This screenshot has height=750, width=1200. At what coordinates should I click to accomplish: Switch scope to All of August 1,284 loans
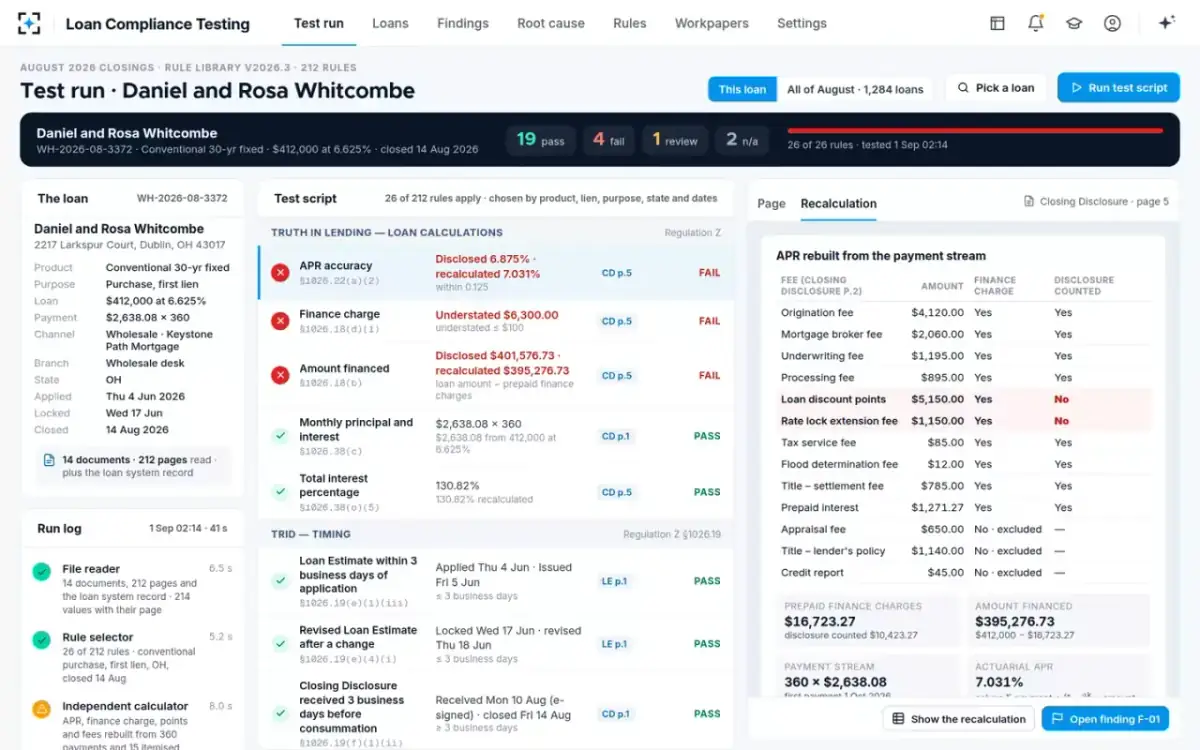pos(855,89)
